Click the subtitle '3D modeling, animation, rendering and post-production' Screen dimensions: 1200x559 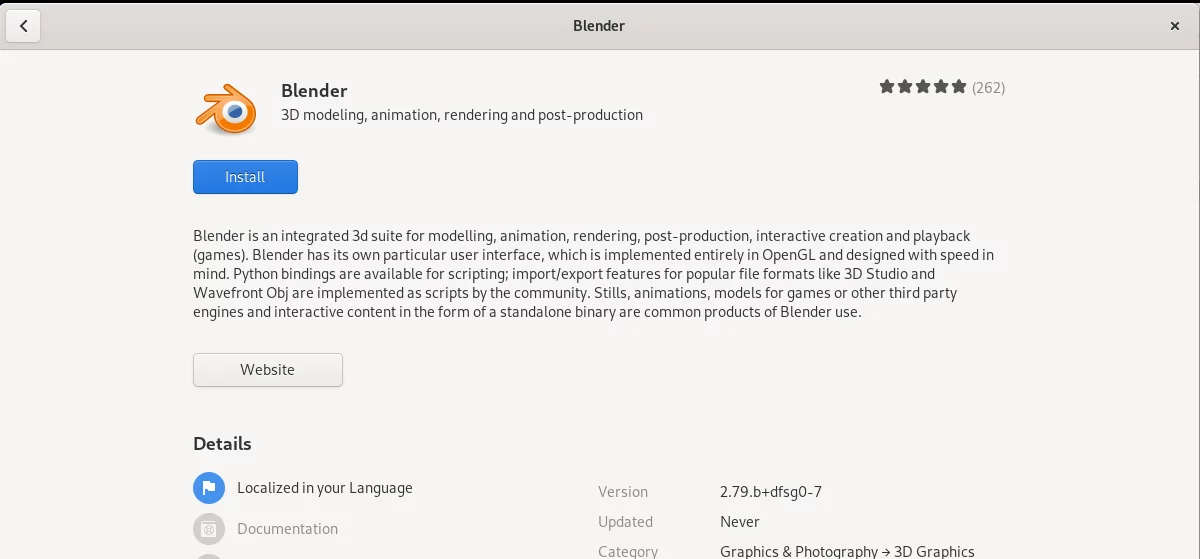(462, 115)
